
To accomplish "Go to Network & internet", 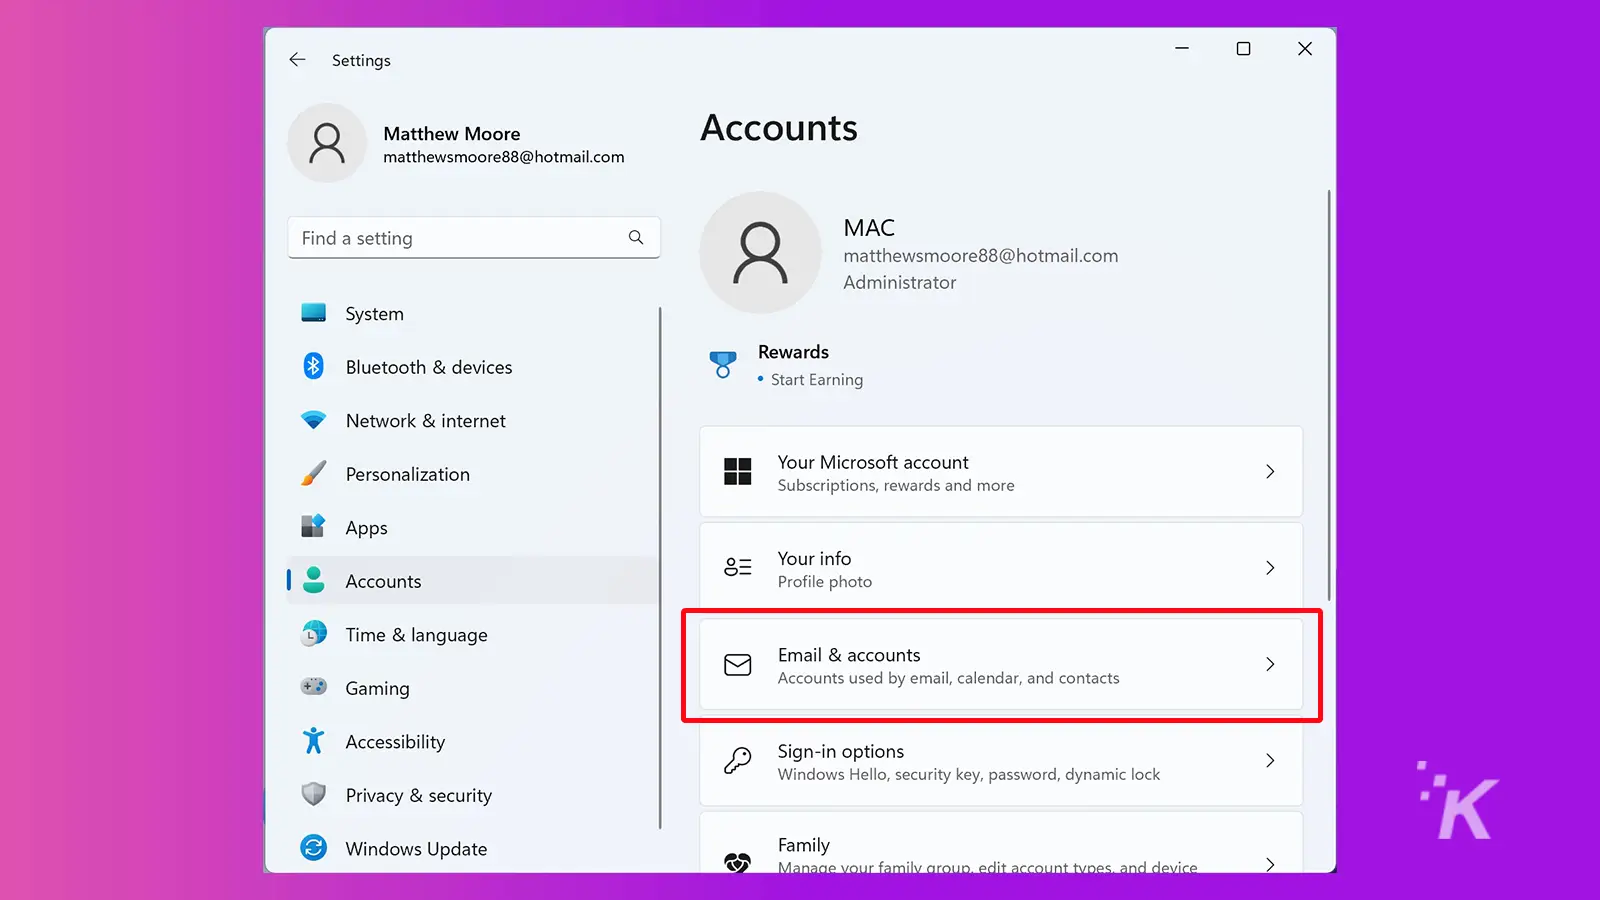I will point(425,421).
